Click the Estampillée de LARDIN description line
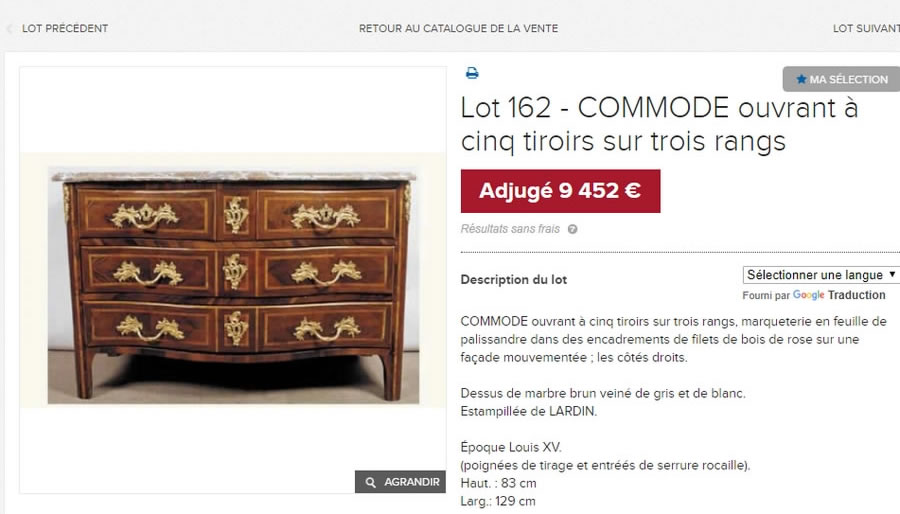Image resolution: width=900 pixels, height=514 pixels. [529, 411]
